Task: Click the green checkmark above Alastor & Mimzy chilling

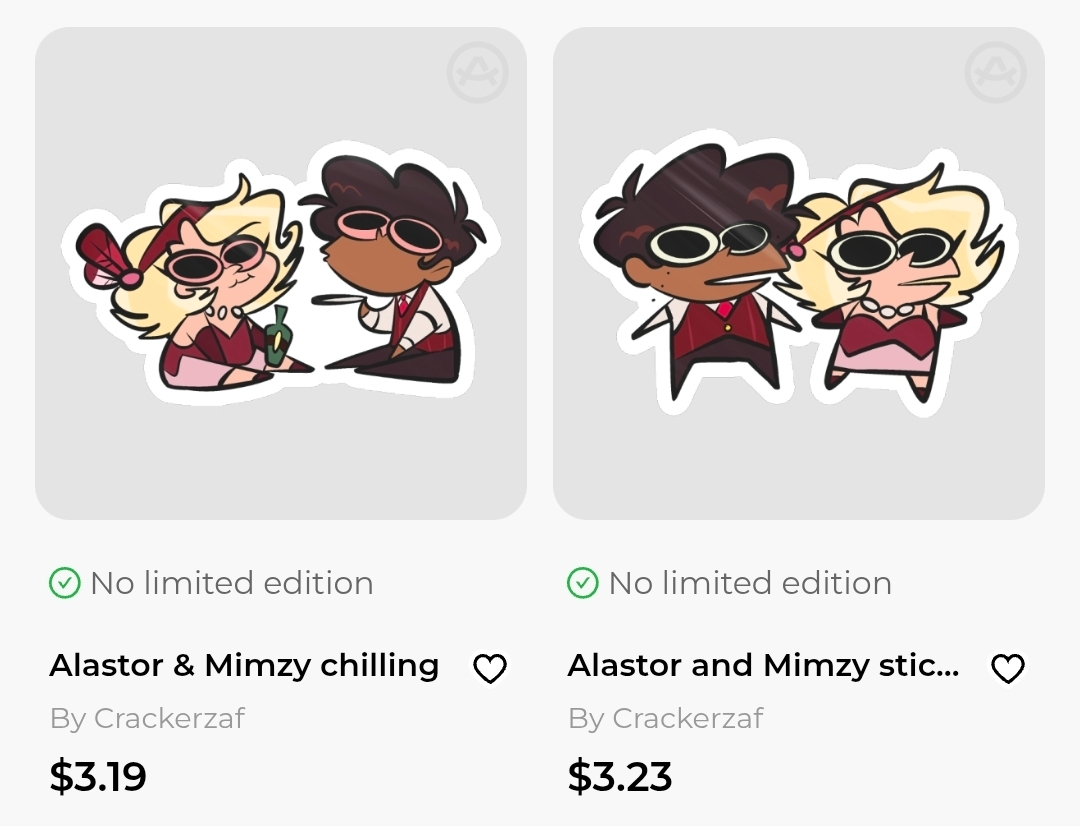Action: [x=64, y=583]
